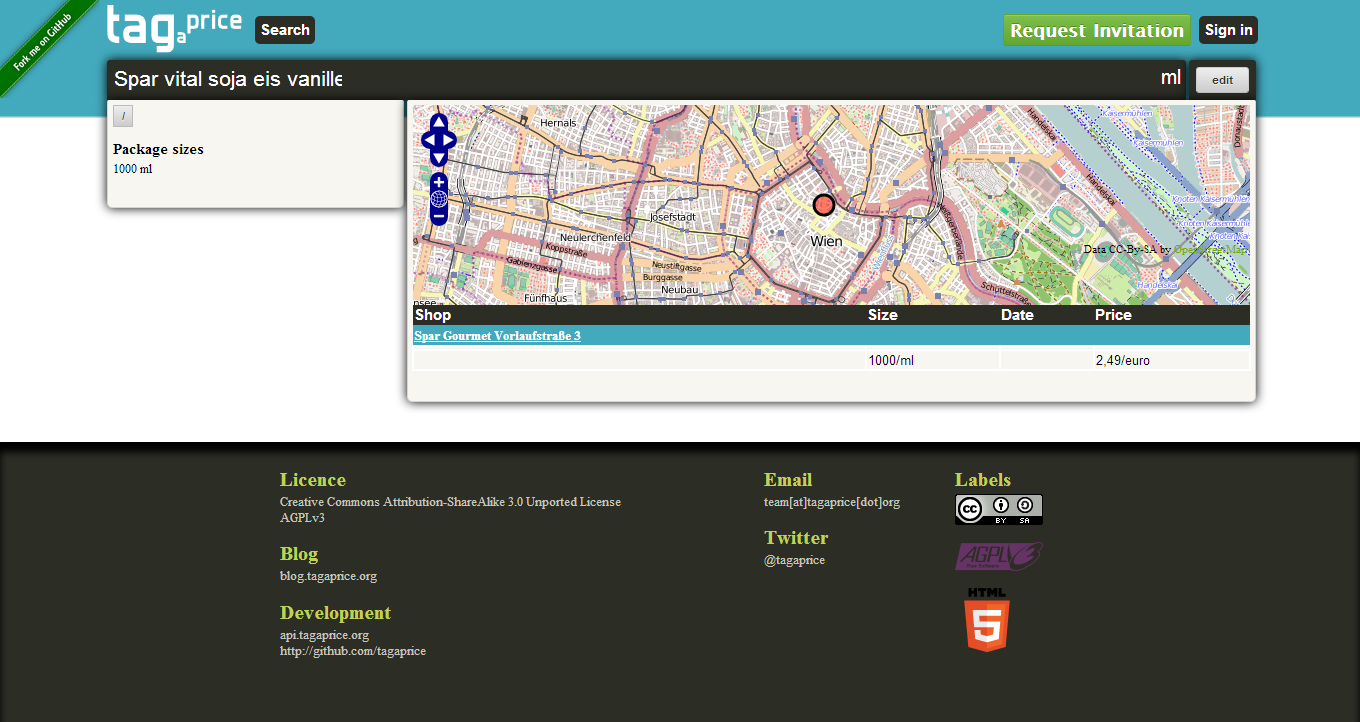Click the Email footer heading
The height and width of the screenshot is (722, 1360).
click(788, 480)
